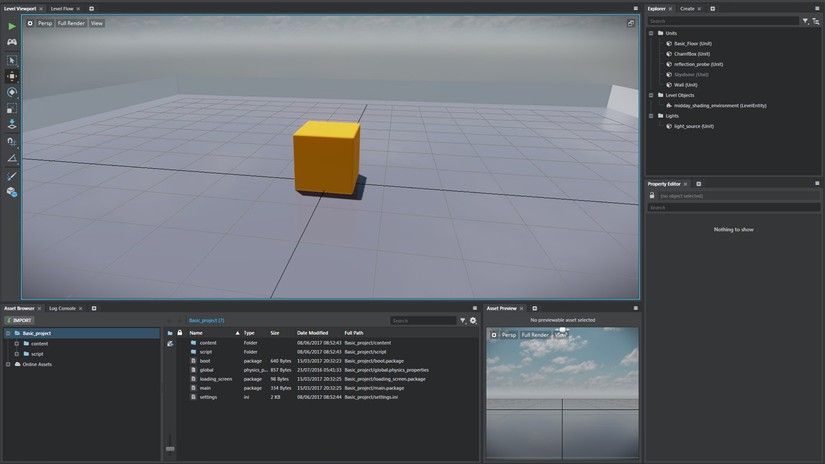This screenshot has width=825, height=464.
Task: Open the Asset Browser settings gear
Action: tap(473, 320)
